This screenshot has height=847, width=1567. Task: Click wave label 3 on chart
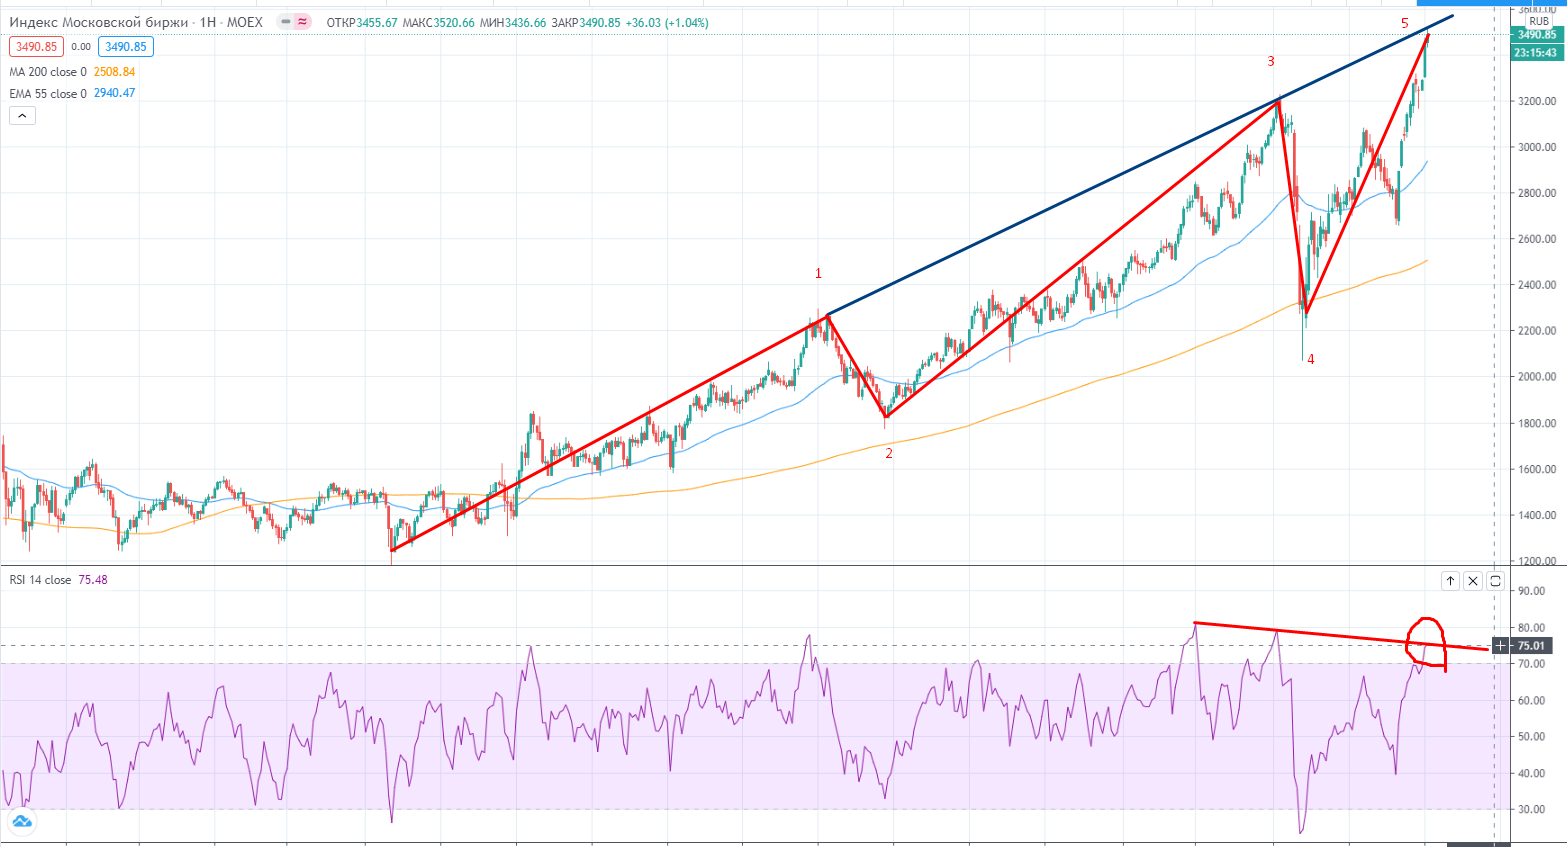click(1271, 61)
